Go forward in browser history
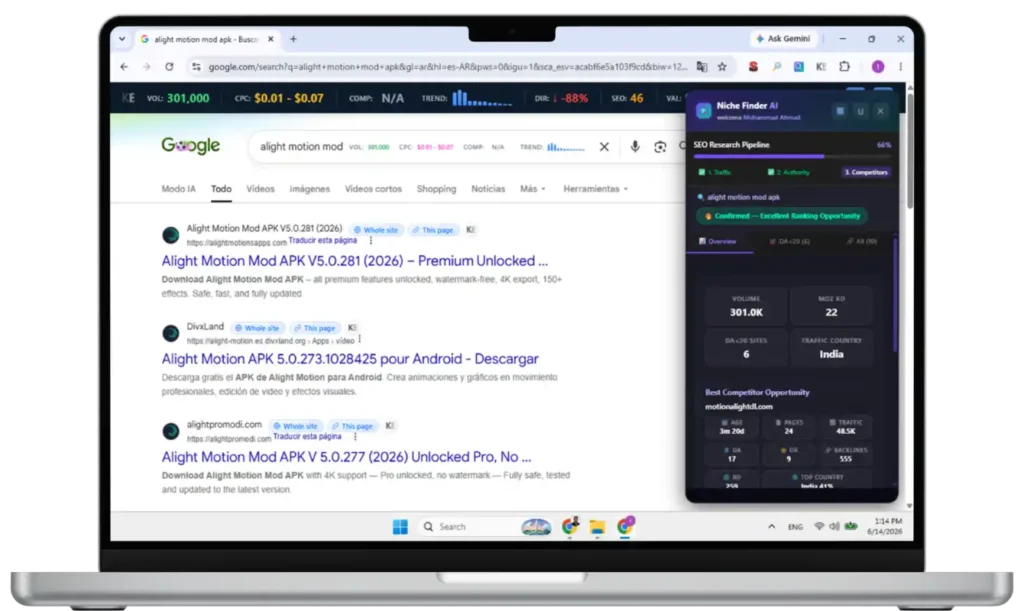 pos(146,67)
